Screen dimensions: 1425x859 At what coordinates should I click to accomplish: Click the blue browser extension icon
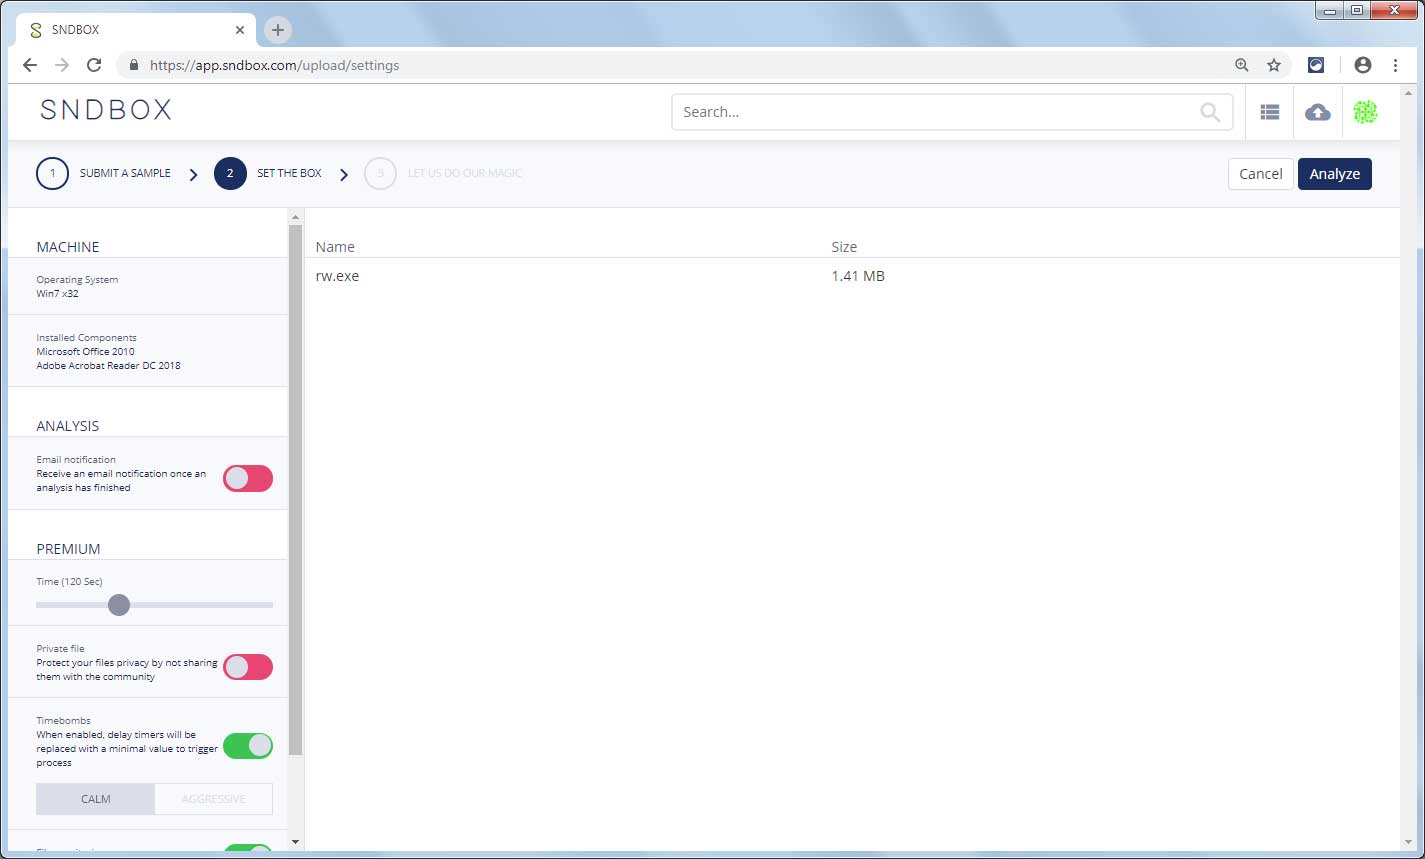[x=1316, y=65]
